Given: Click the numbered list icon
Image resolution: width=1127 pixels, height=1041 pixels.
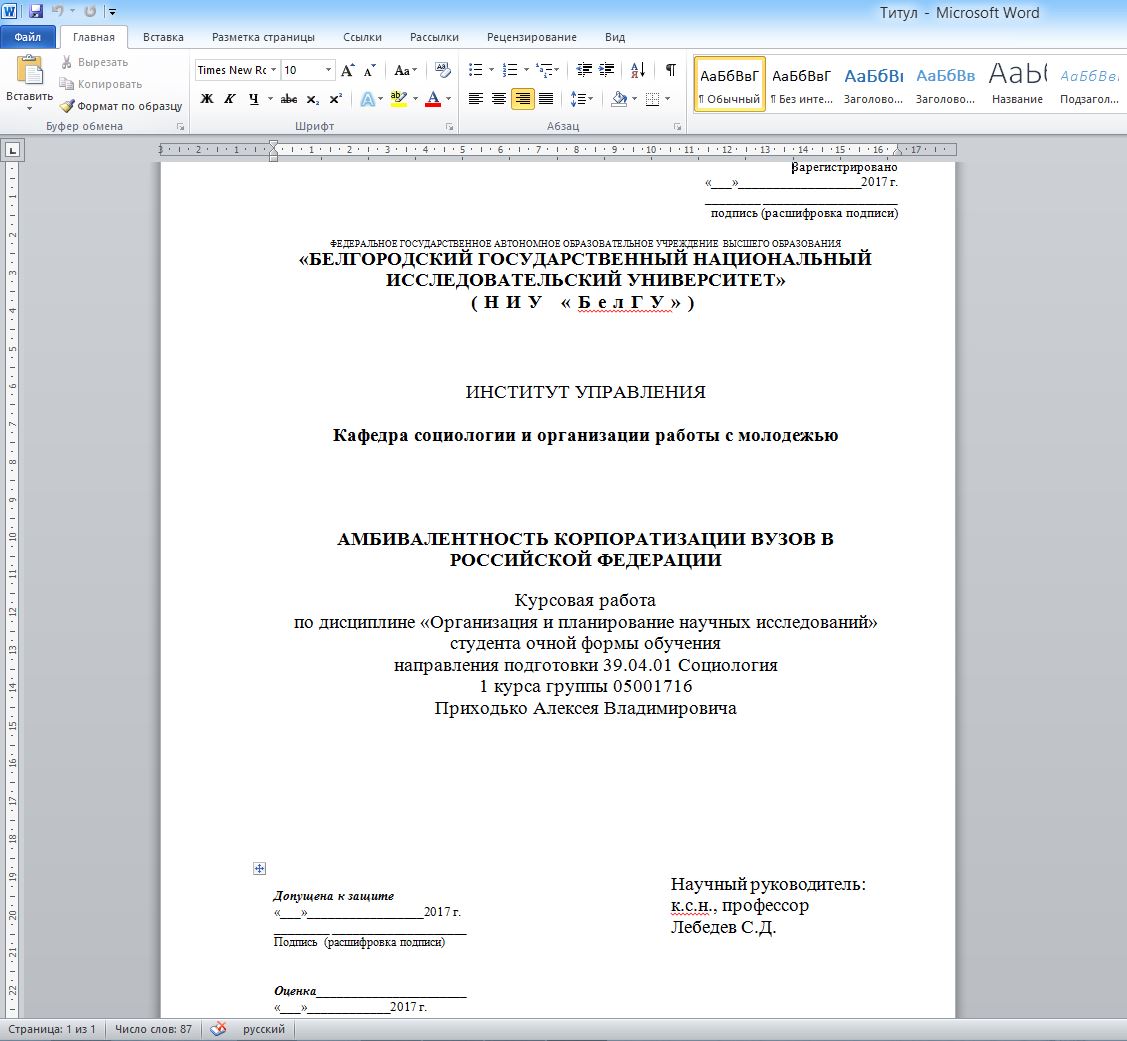Looking at the screenshot, I should pos(510,70).
